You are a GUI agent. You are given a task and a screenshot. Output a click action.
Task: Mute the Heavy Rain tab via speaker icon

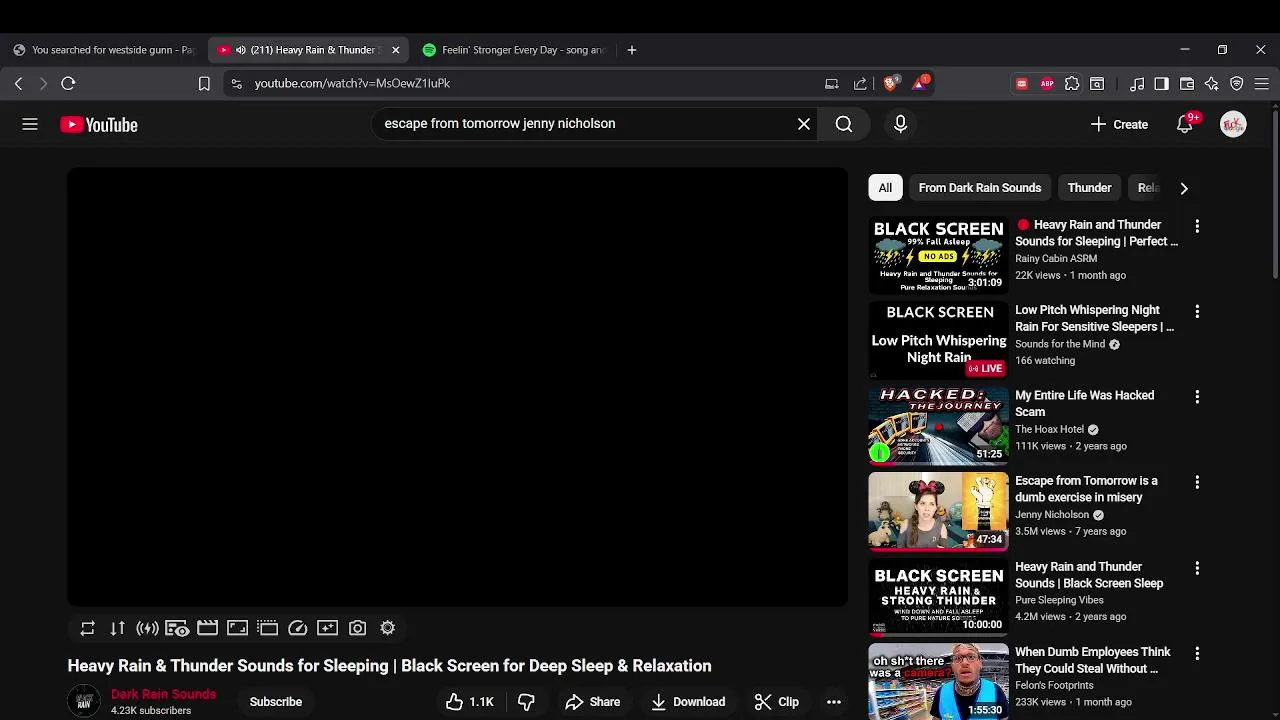tap(240, 50)
